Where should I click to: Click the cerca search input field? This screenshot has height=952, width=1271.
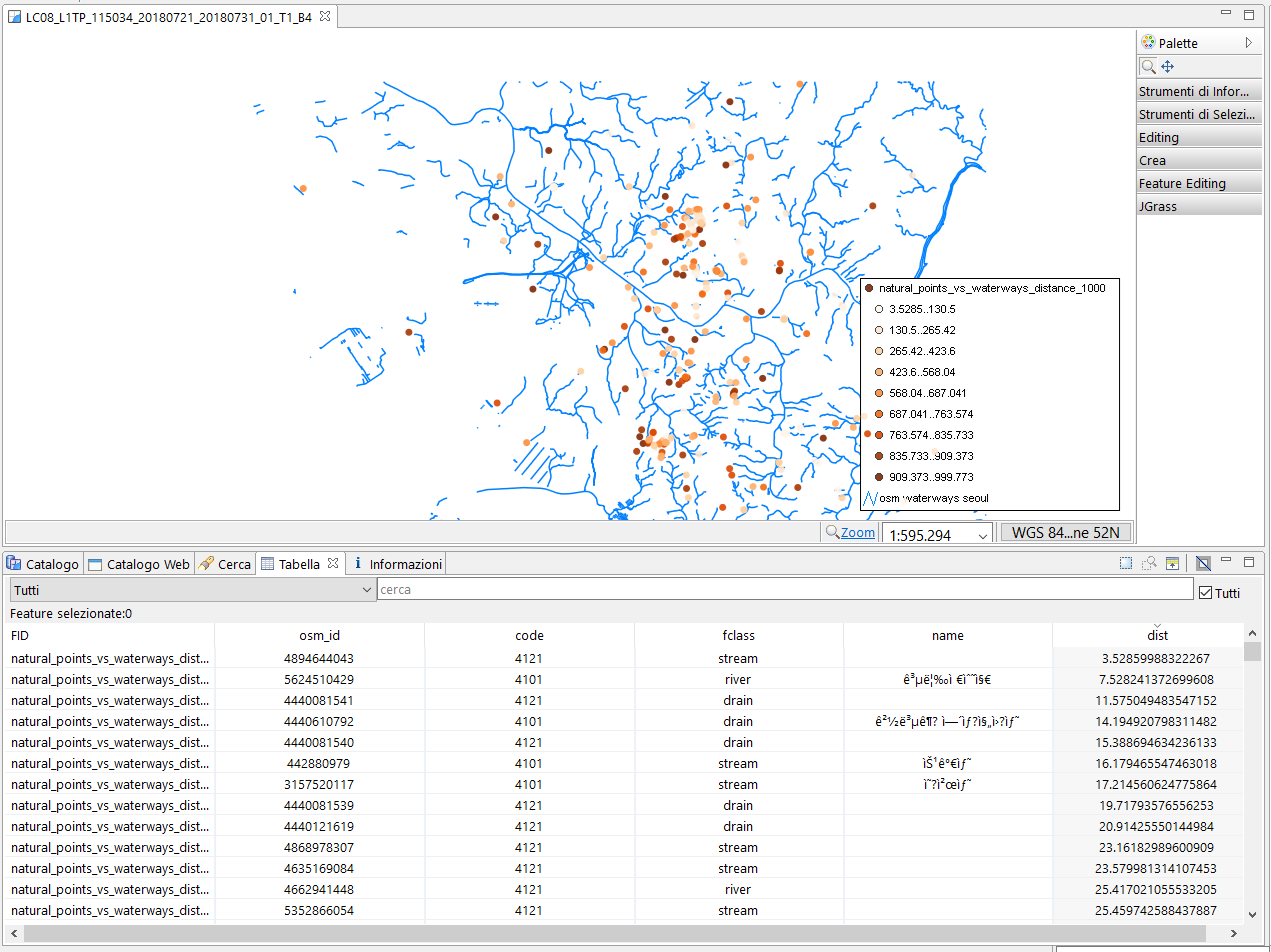[x=784, y=590]
